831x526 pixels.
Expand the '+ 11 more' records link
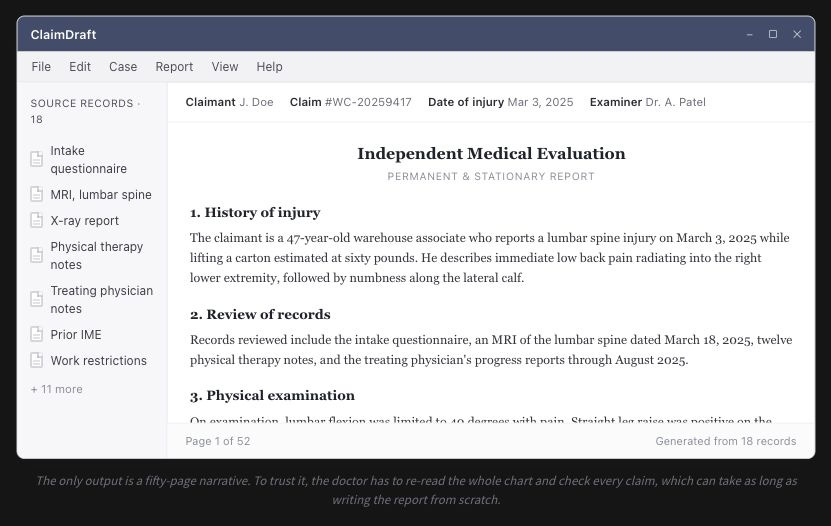[57, 389]
